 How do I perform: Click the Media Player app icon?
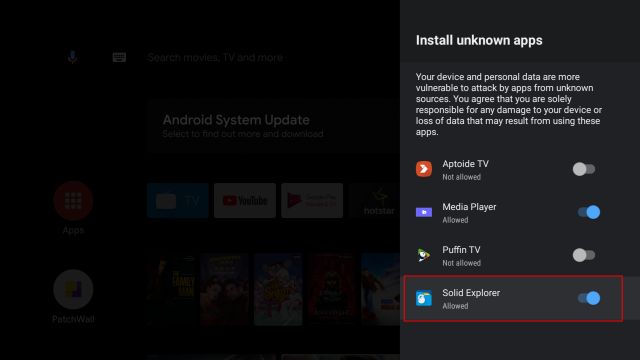424,212
